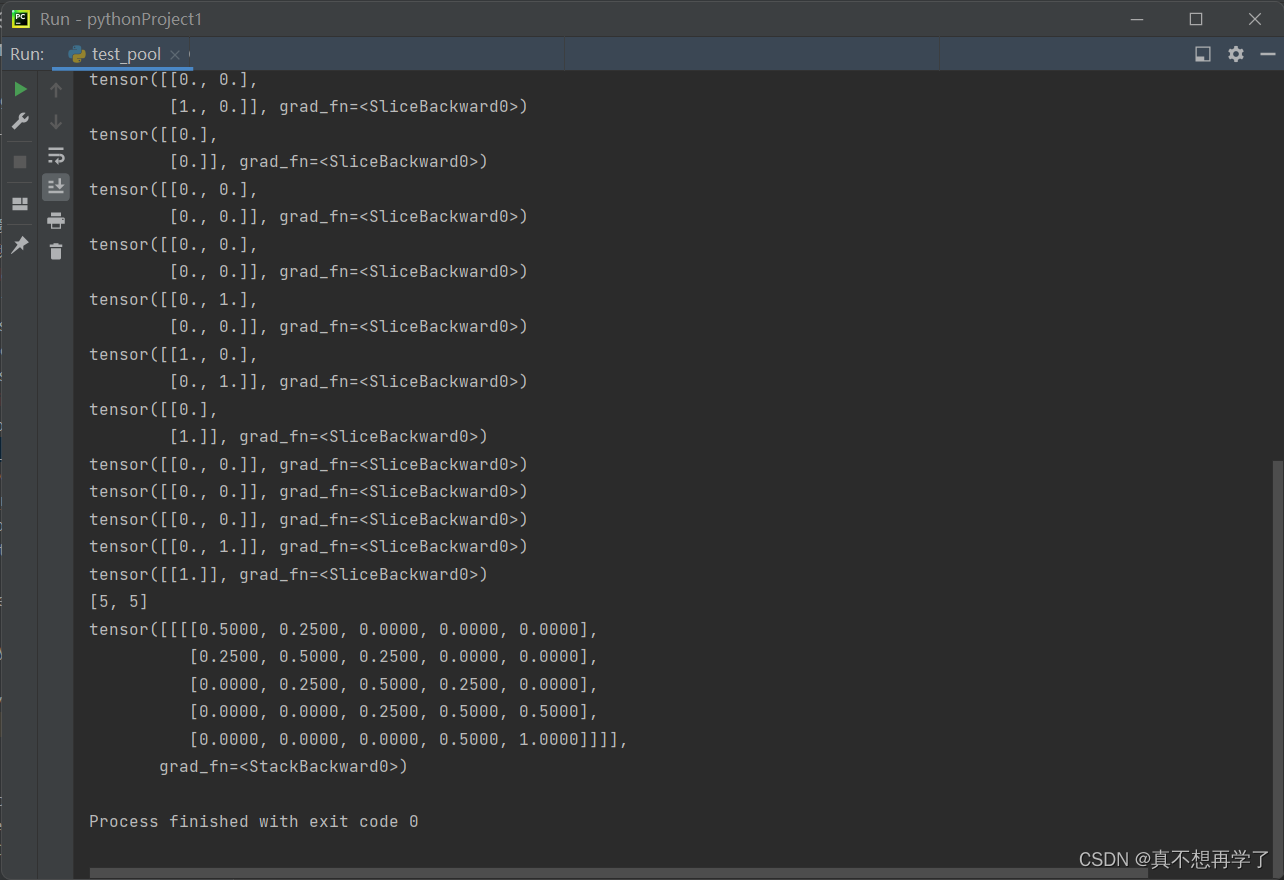Click the 'Run:' label
The height and width of the screenshot is (880, 1284).
coord(27,54)
